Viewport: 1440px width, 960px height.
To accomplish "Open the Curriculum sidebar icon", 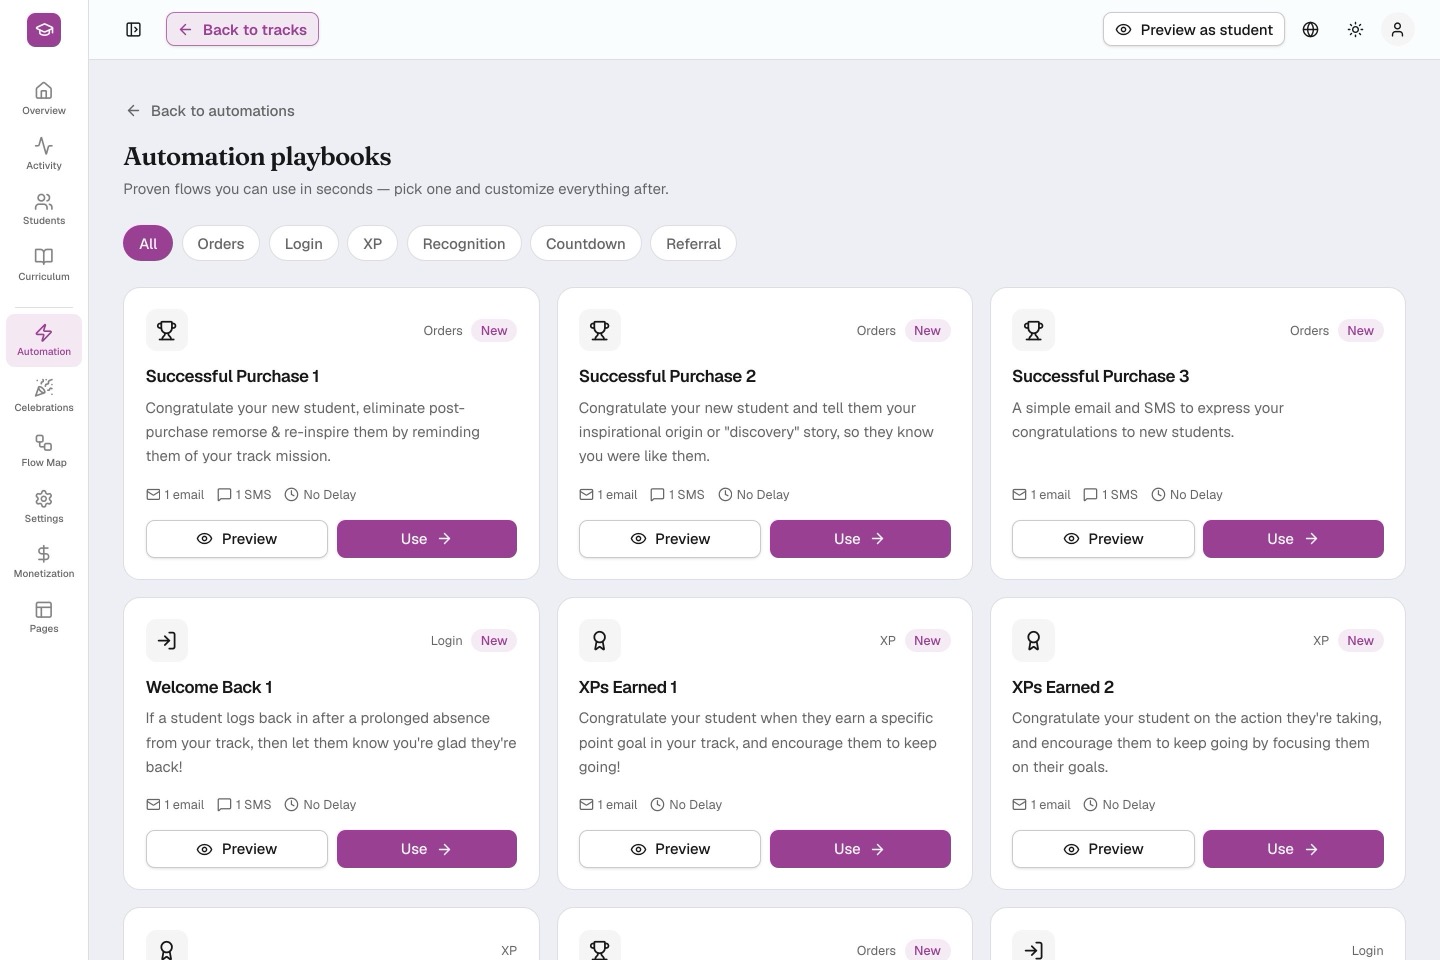I will (x=44, y=264).
